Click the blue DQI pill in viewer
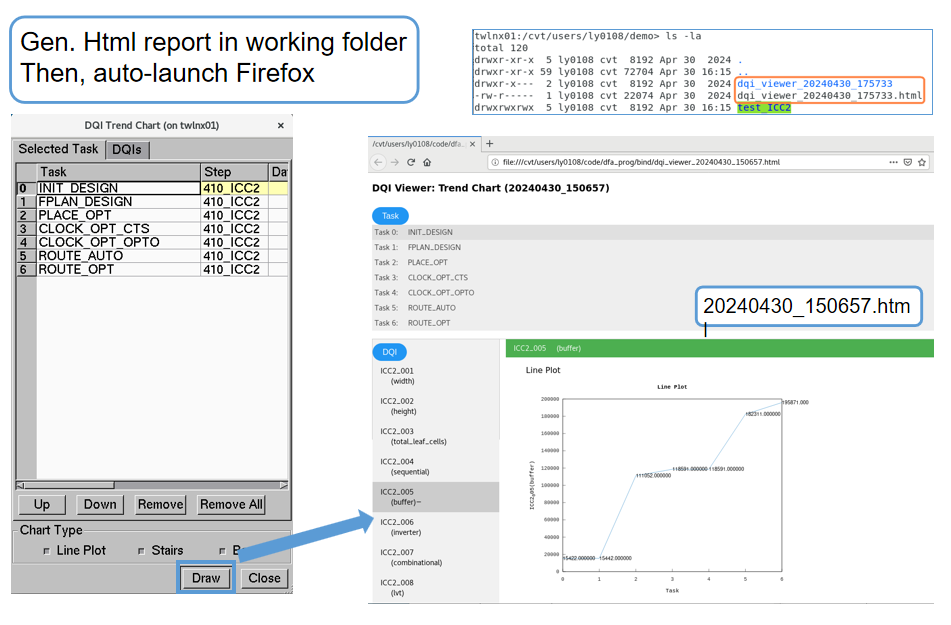The height and width of the screenshot is (625, 951). pyautogui.click(x=389, y=352)
